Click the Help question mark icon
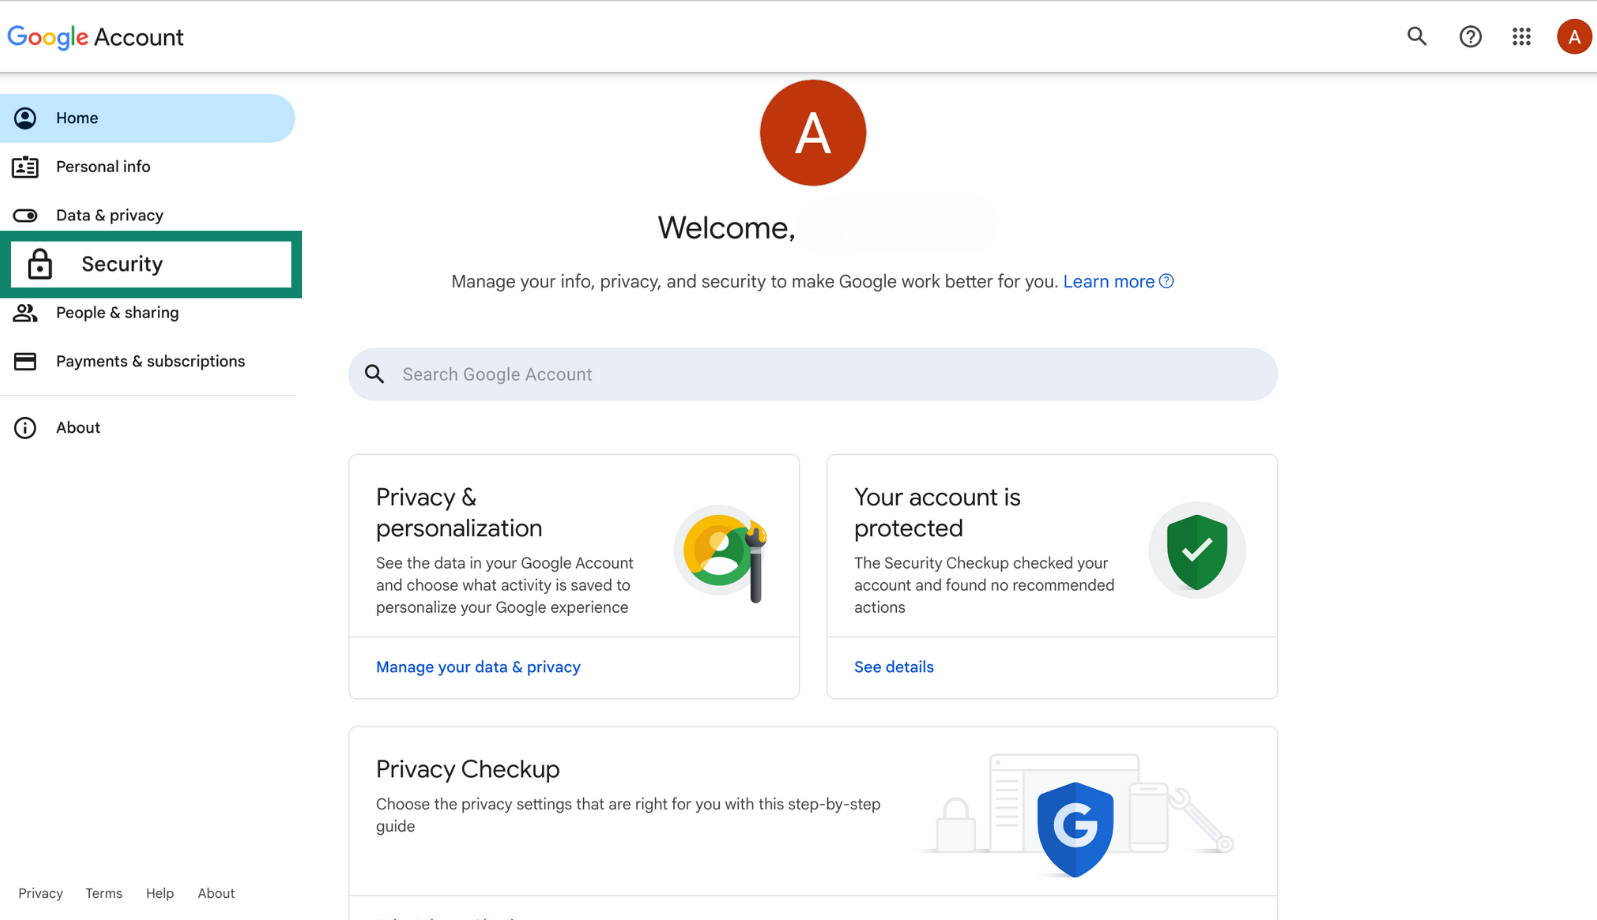The height and width of the screenshot is (920, 1597). coord(1470,36)
